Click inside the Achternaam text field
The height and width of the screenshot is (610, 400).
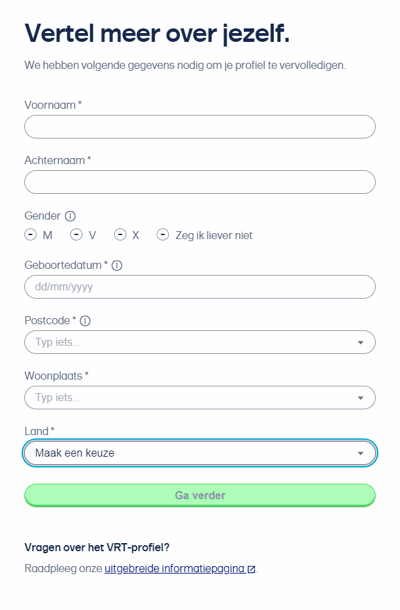(x=200, y=182)
